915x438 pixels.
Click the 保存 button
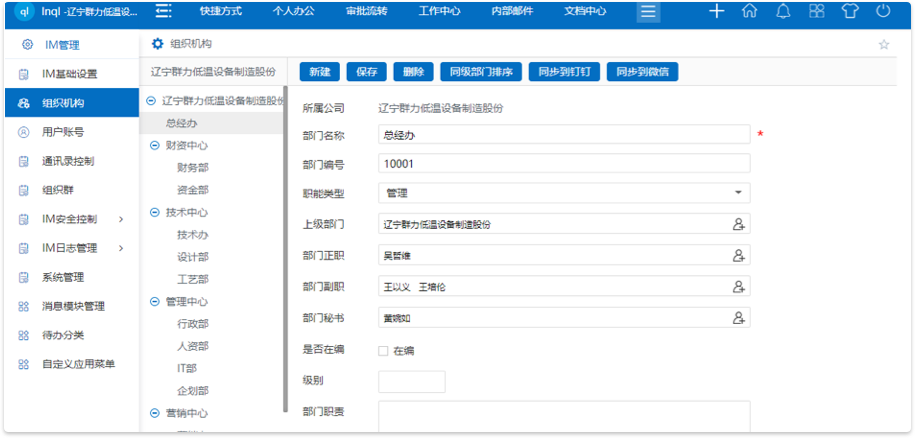[366, 72]
